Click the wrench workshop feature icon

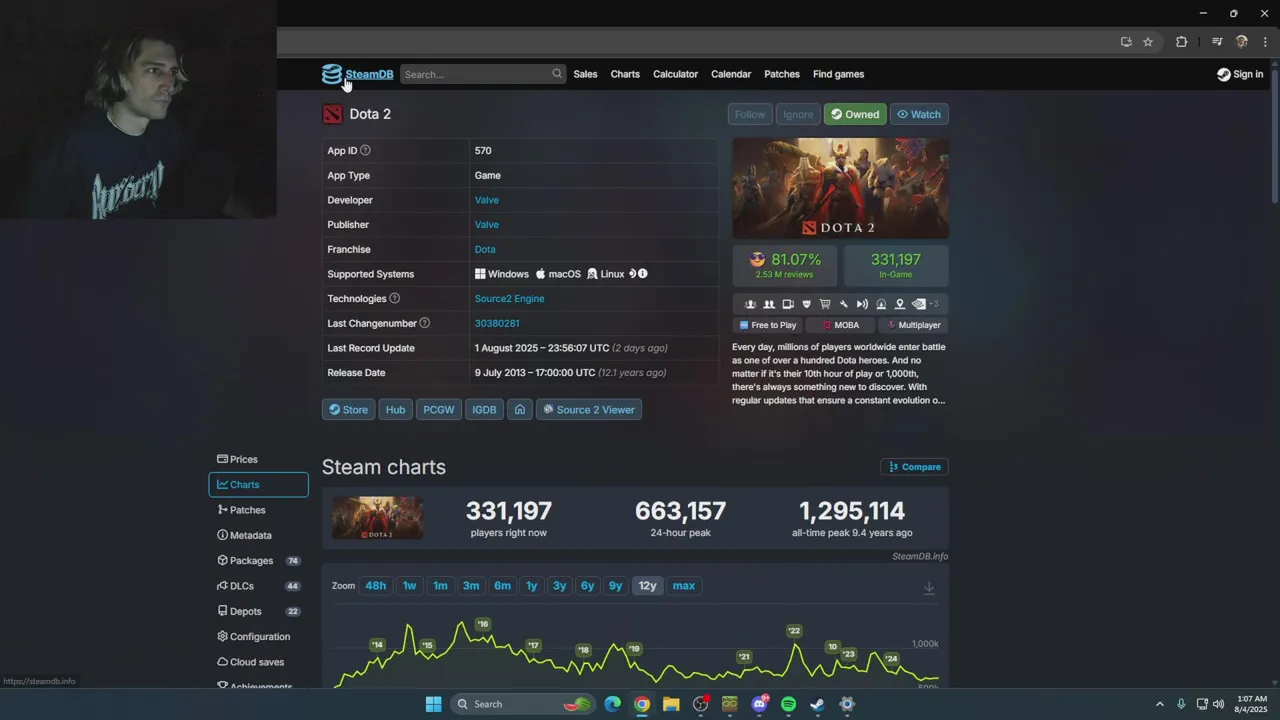844,304
